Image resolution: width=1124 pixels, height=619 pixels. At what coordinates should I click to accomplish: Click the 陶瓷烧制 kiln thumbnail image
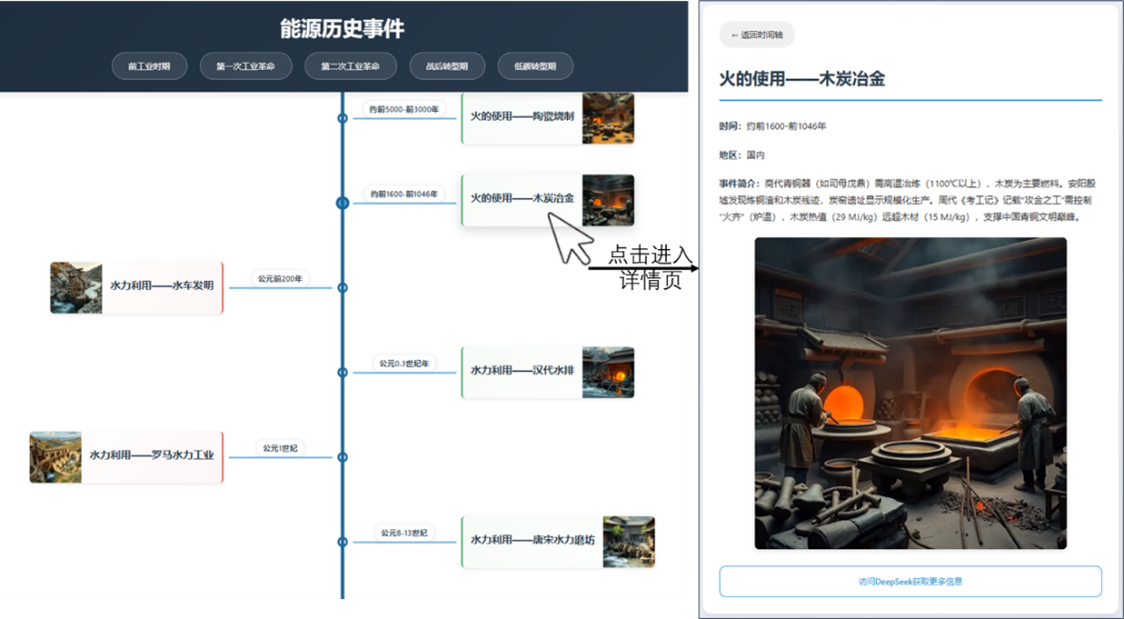608,118
